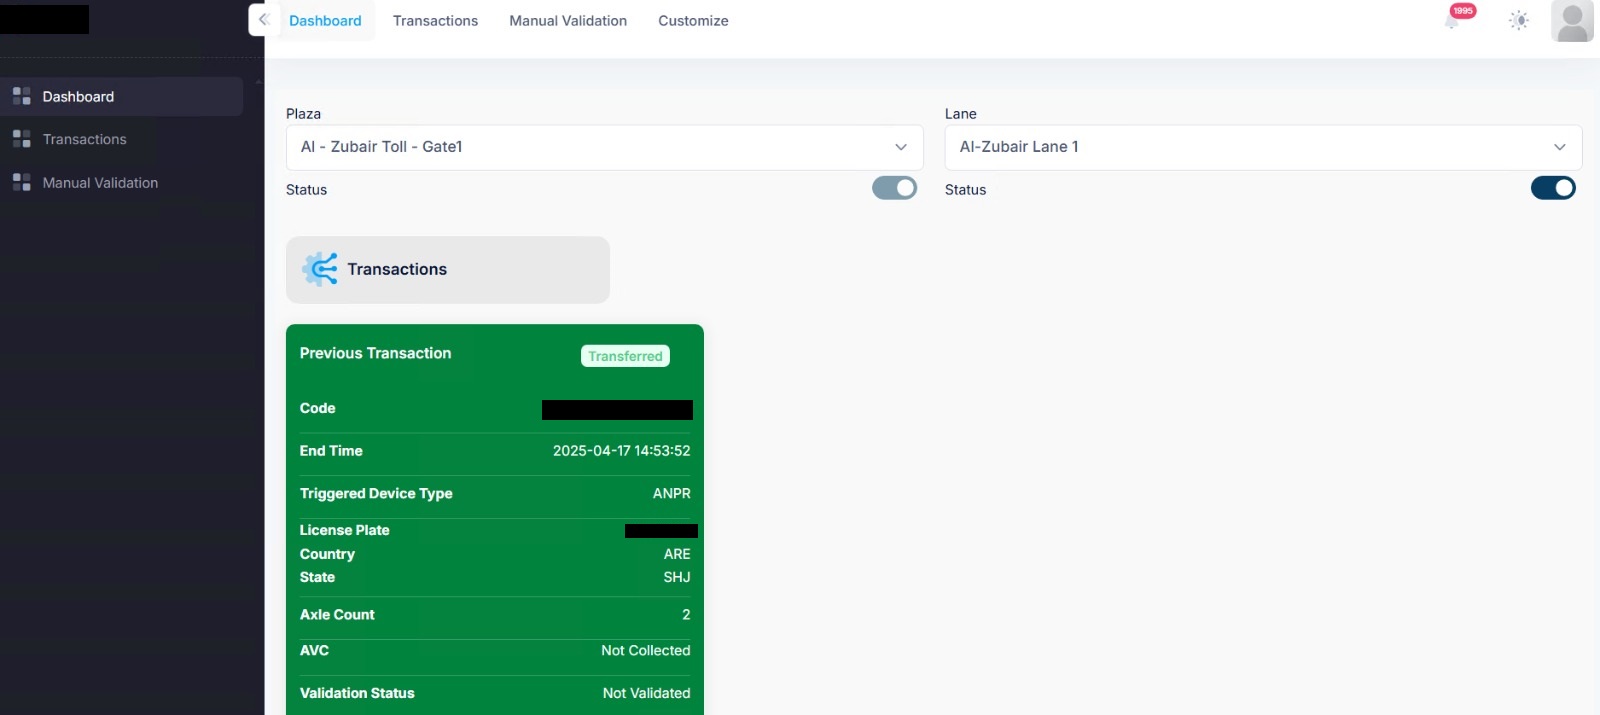Screen dimensions: 1600x715
Task: Open the user profile avatar
Action: (x=1572, y=21)
